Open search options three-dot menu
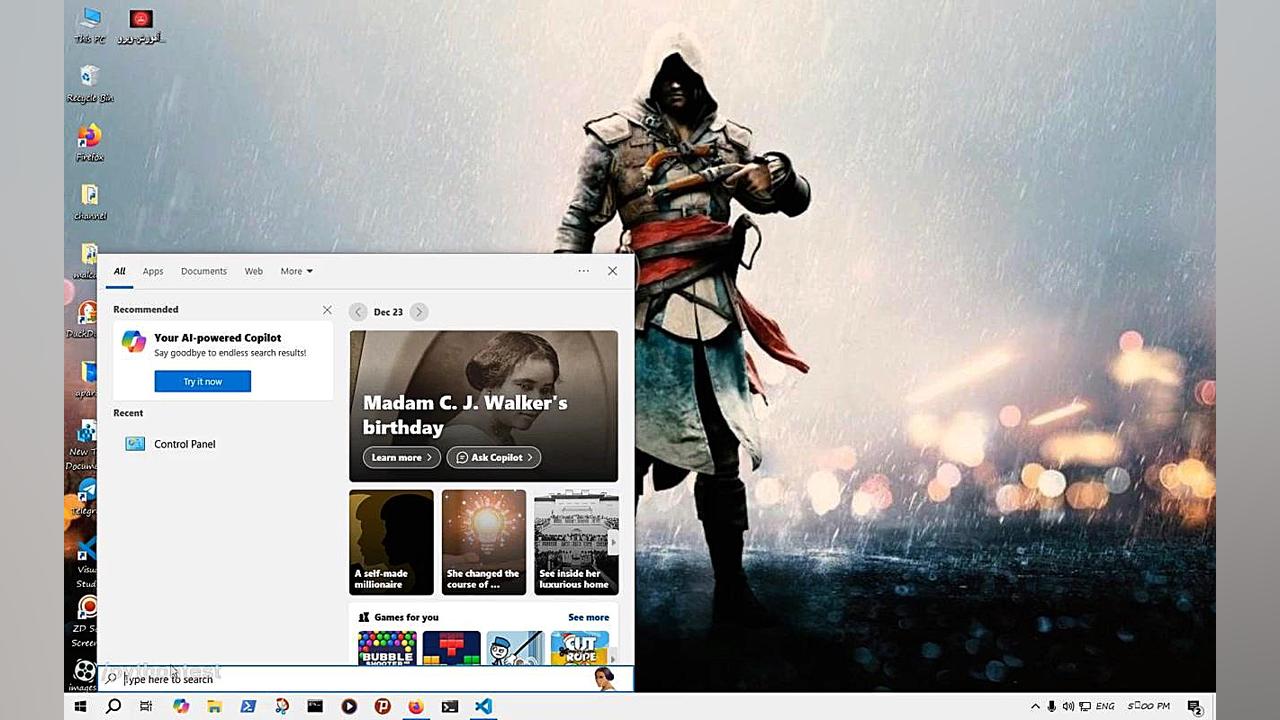This screenshot has height=720, width=1280. click(583, 271)
